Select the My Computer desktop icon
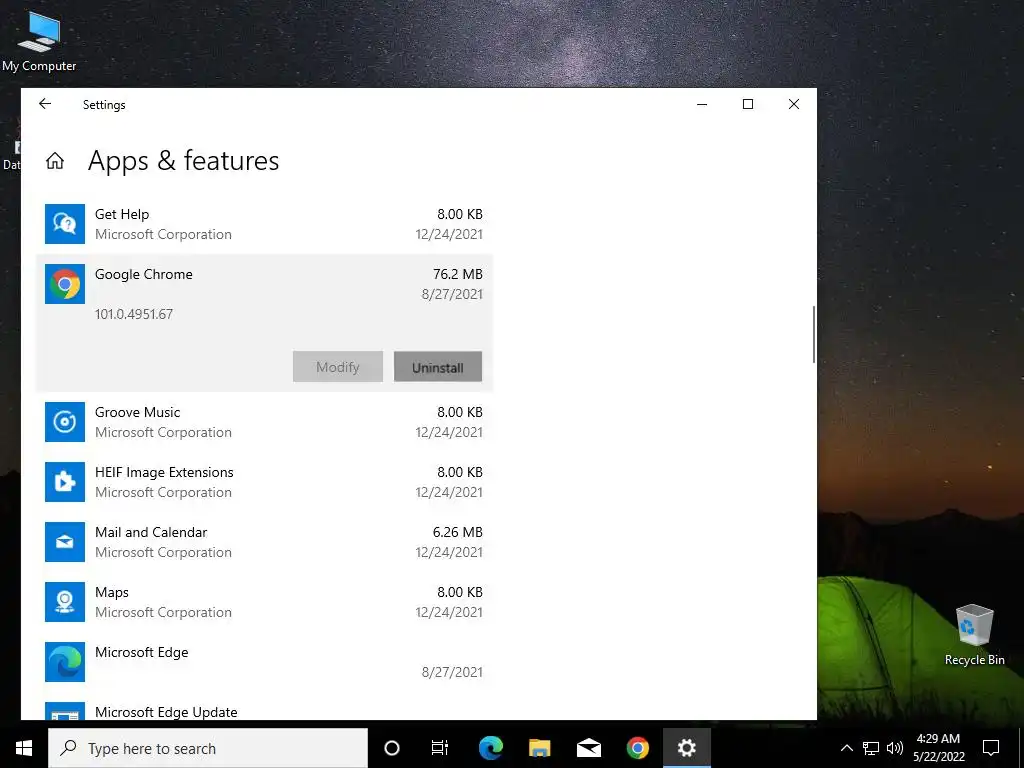This screenshot has width=1024, height=768. 39,41
